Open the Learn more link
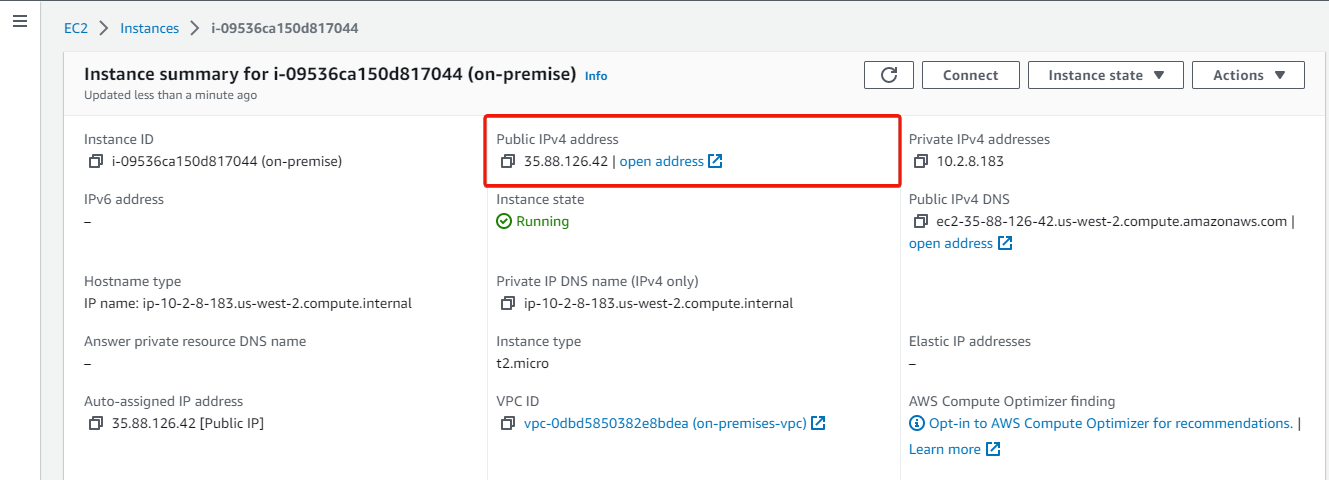Image resolution: width=1329 pixels, height=480 pixels. 954,449
